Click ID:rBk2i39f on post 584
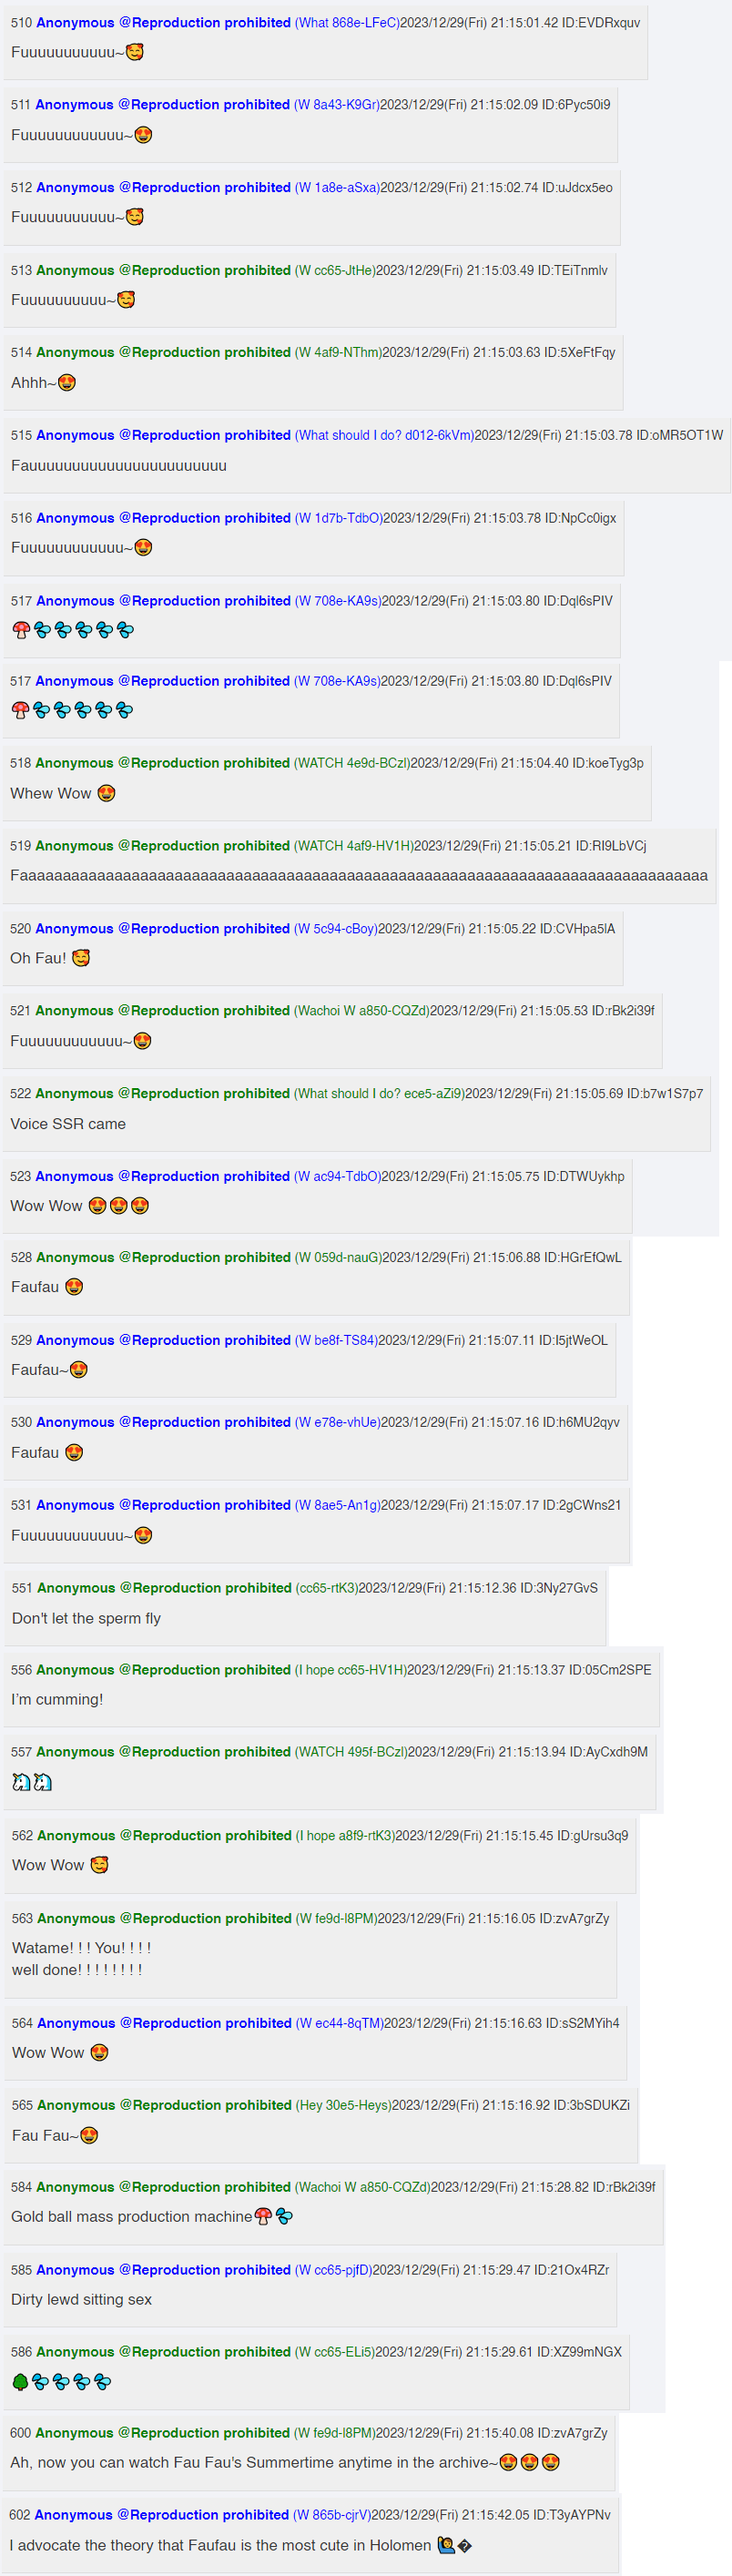Screen dimensions: 732x2576 (x=624, y=2187)
